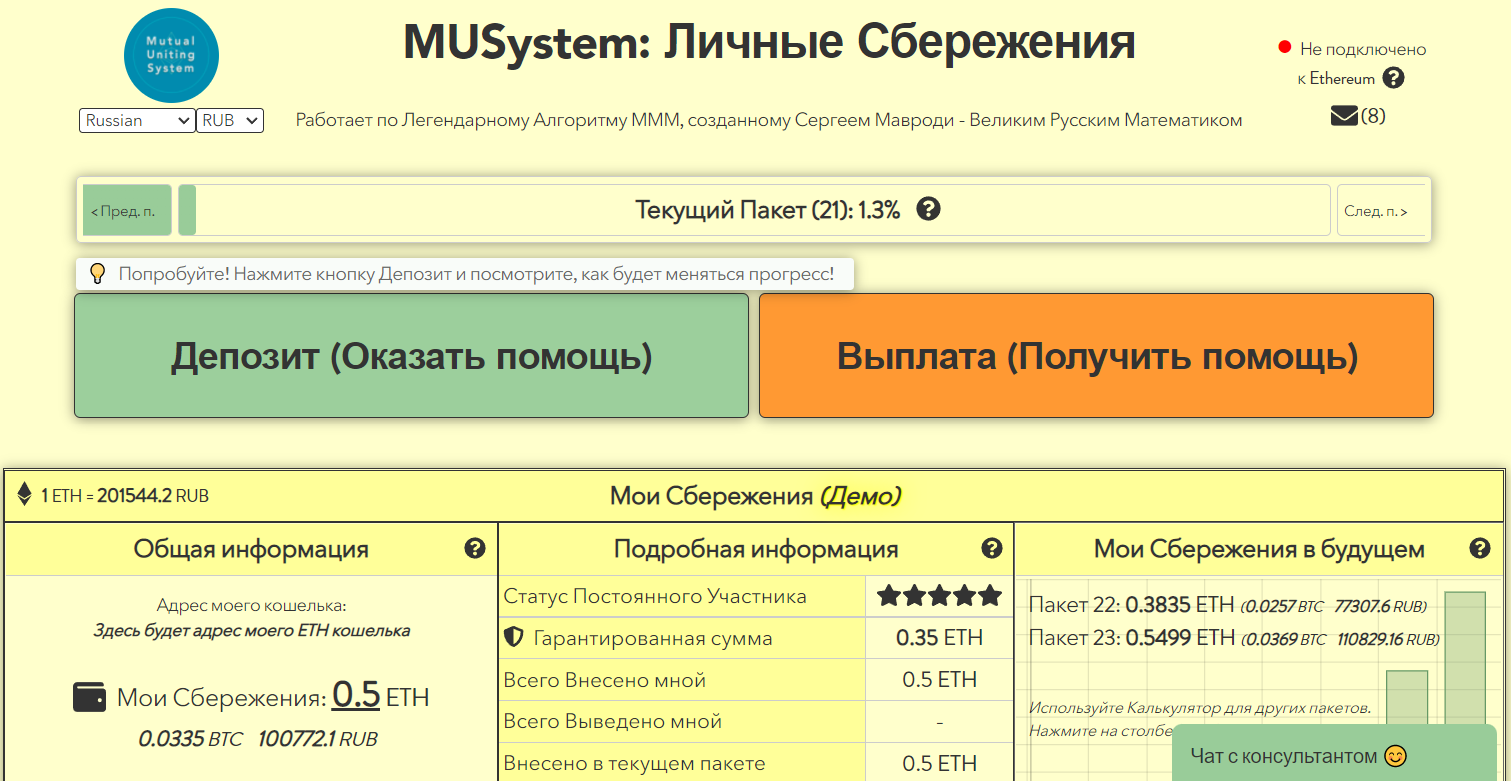Click the 0.5 ETH savings value
Screen dimensions: 1511x781
point(356,695)
